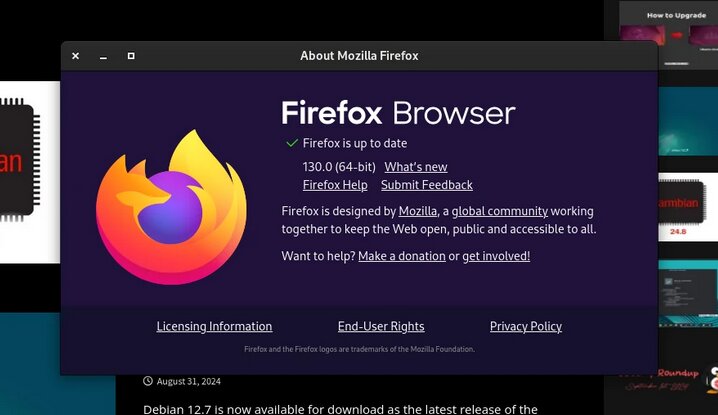The image size is (718, 415).
Task: Click the Make a donation link
Action: point(402,256)
